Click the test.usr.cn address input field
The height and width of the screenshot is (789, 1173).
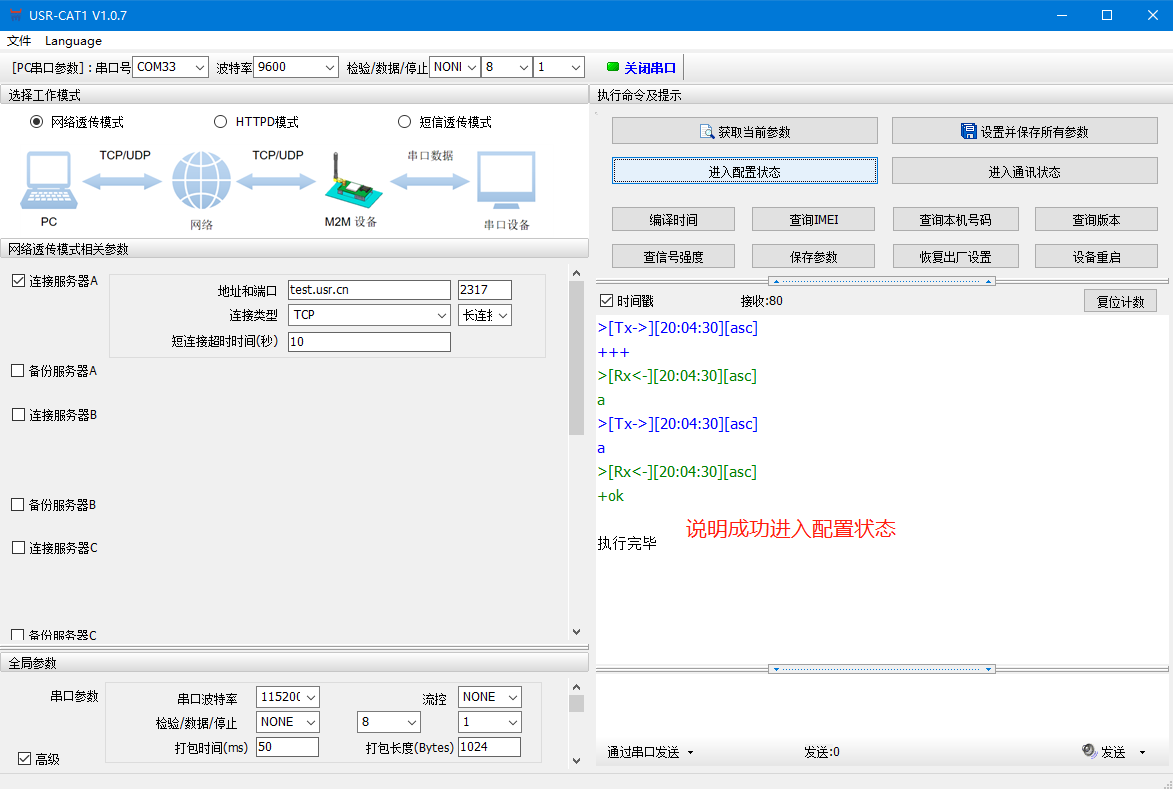pos(369,290)
